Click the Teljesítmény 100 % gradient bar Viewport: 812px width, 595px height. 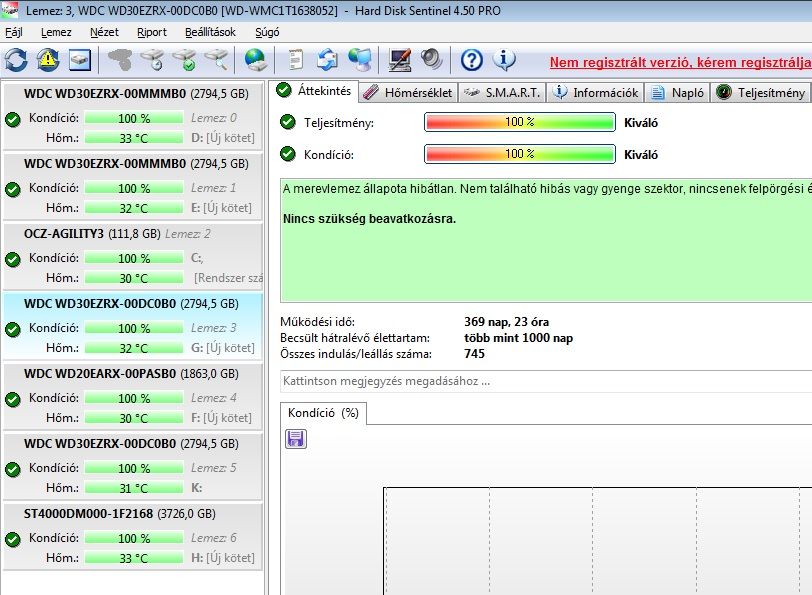tap(520, 122)
